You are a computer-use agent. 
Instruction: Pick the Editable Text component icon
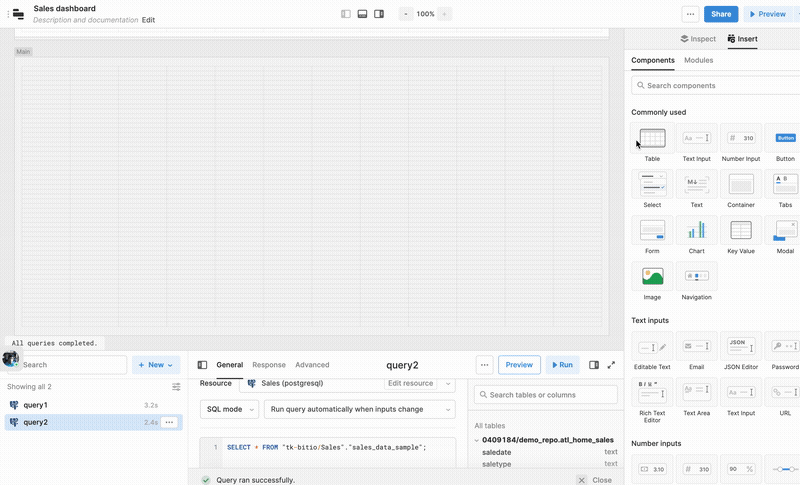click(x=652, y=347)
